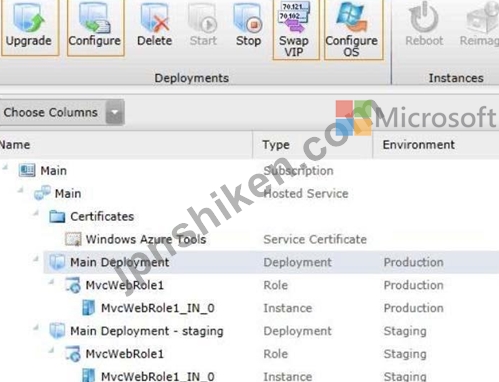Click the Subscription type cell

298,171
